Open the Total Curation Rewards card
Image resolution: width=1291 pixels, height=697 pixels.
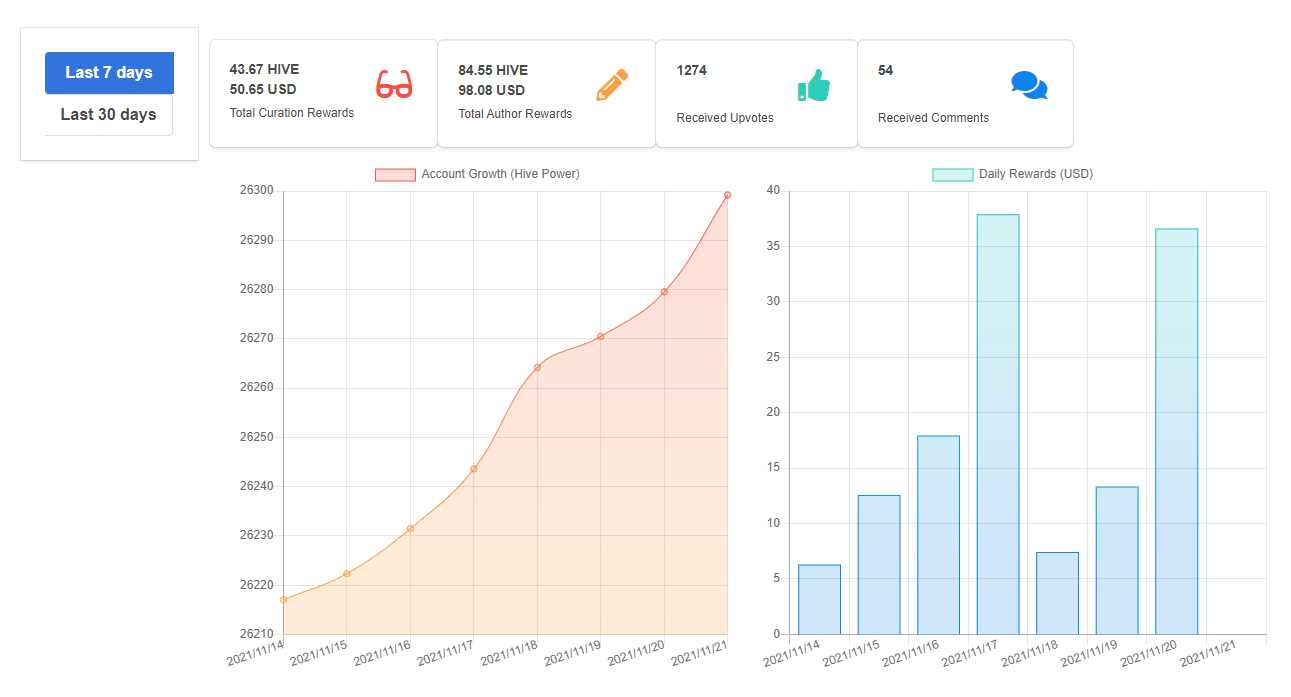[323, 93]
